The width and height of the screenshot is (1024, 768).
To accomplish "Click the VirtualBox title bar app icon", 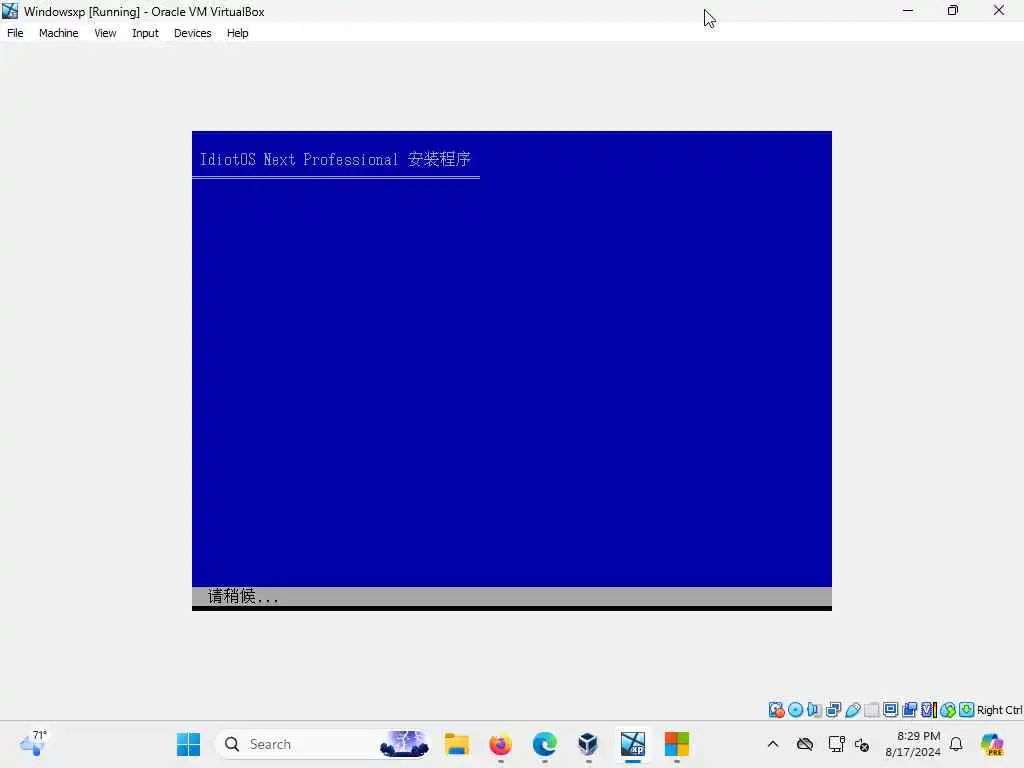I will 10,11.
